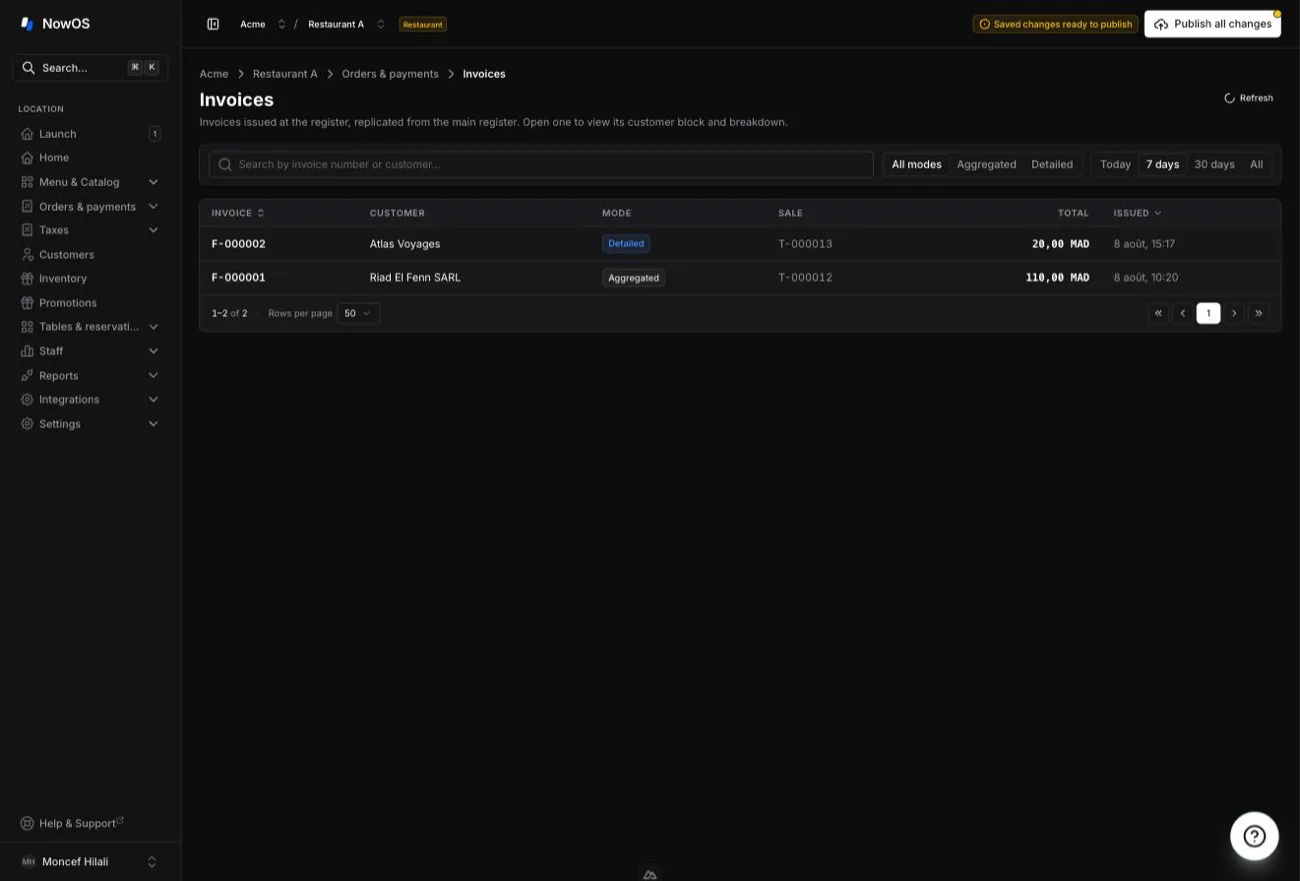
Task: Sort by the INVOICE column header
Action: [238, 213]
